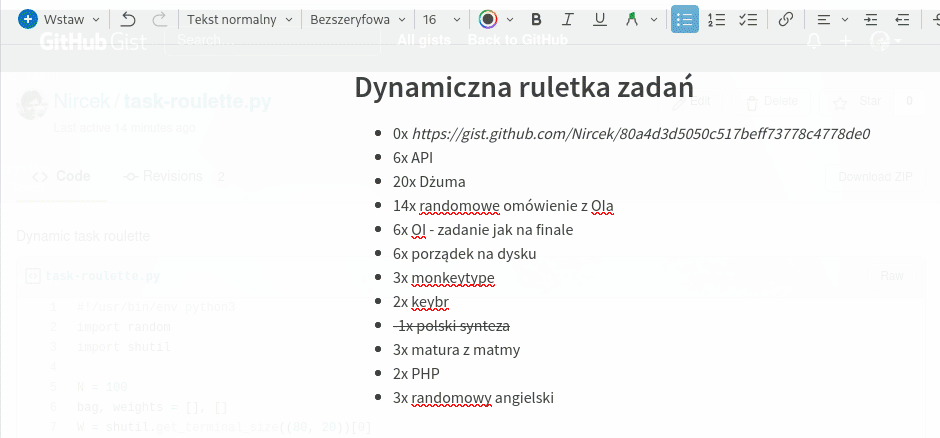
Task: Click Back to GitHub in background page
Action: click(x=517, y=41)
